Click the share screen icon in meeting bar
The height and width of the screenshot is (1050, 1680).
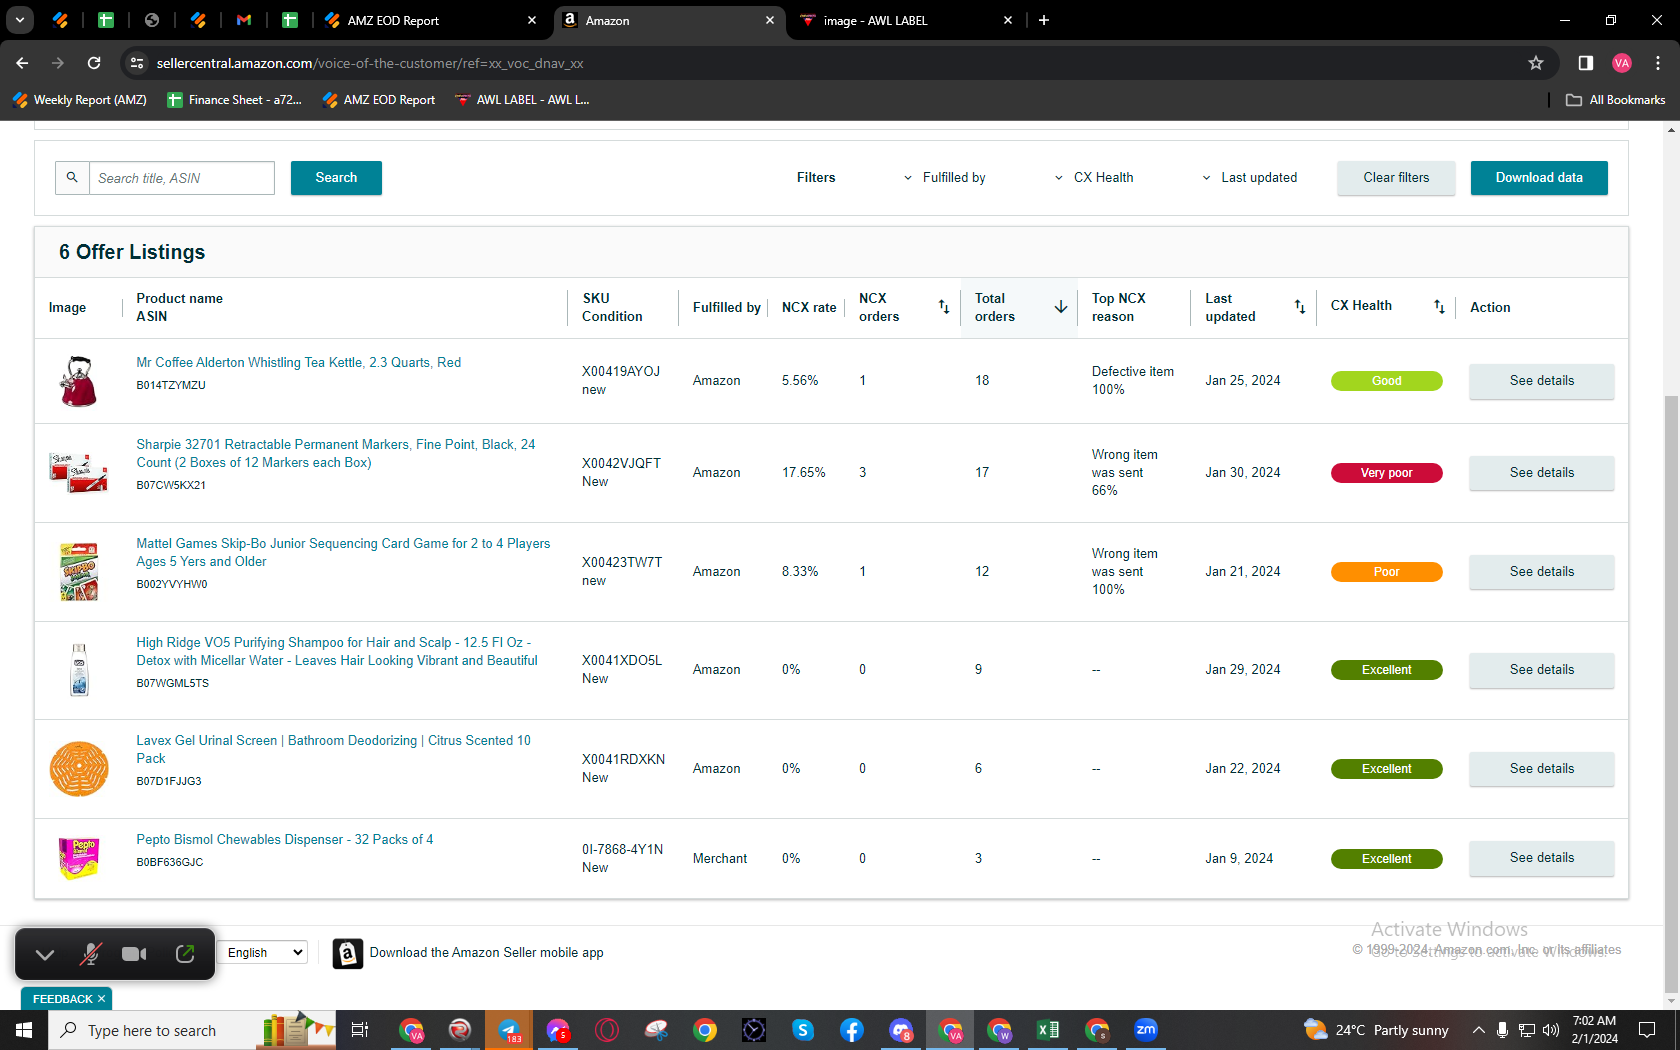tap(185, 954)
